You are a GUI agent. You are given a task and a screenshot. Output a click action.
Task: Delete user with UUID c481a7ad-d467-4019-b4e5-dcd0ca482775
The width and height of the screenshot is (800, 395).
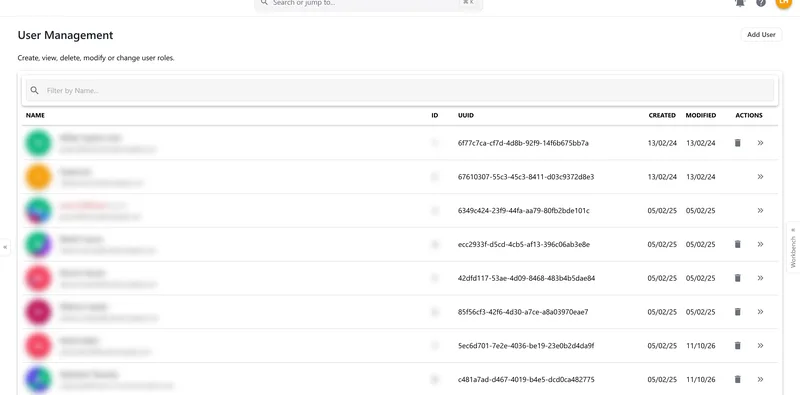click(x=737, y=379)
